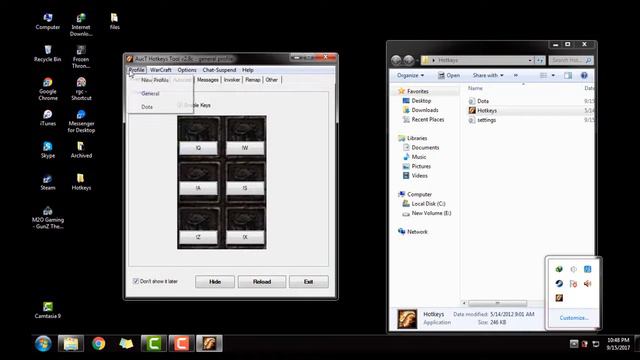Toggle the Explorer preview pane icon
The width and height of the screenshot is (640, 360).
[568, 76]
